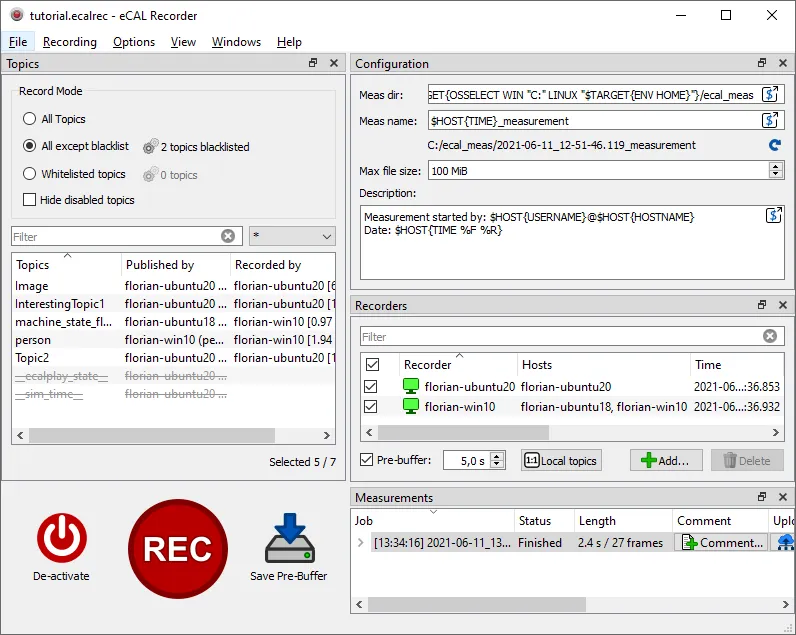Click the Save Pre-Buffer icon

[x=289, y=538]
